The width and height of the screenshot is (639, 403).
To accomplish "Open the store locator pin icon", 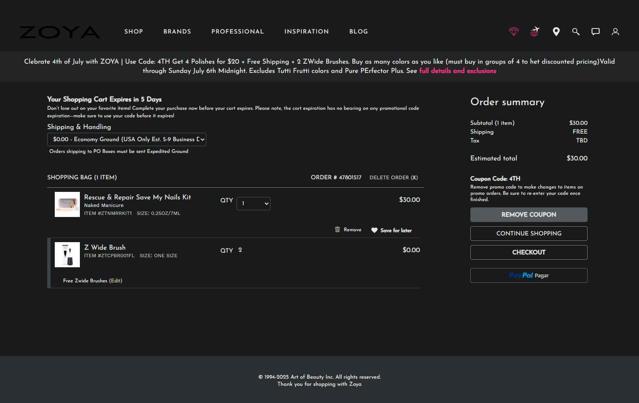I will pyautogui.click(x=556, y=32).
